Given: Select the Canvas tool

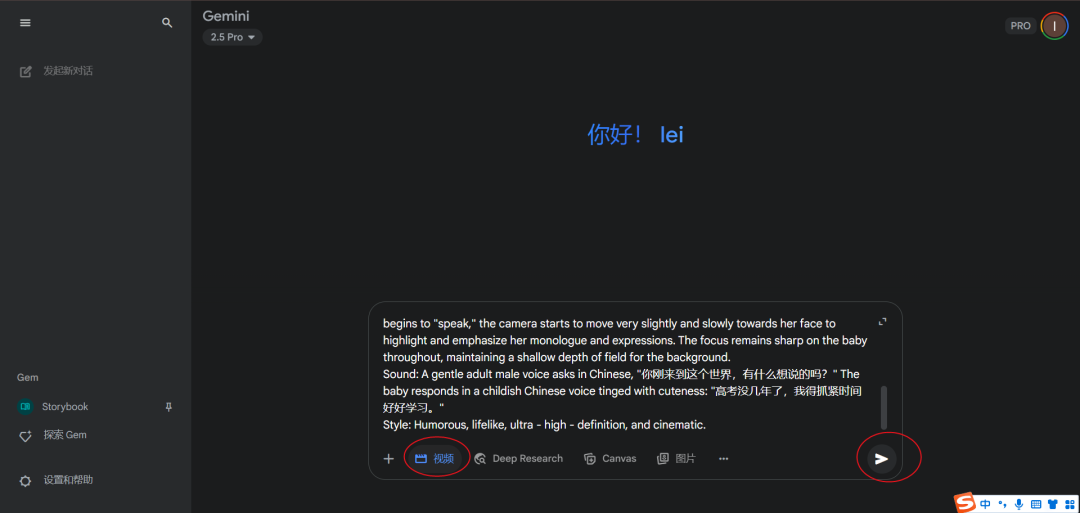Looking at the screenshot, I should (610, 459).
